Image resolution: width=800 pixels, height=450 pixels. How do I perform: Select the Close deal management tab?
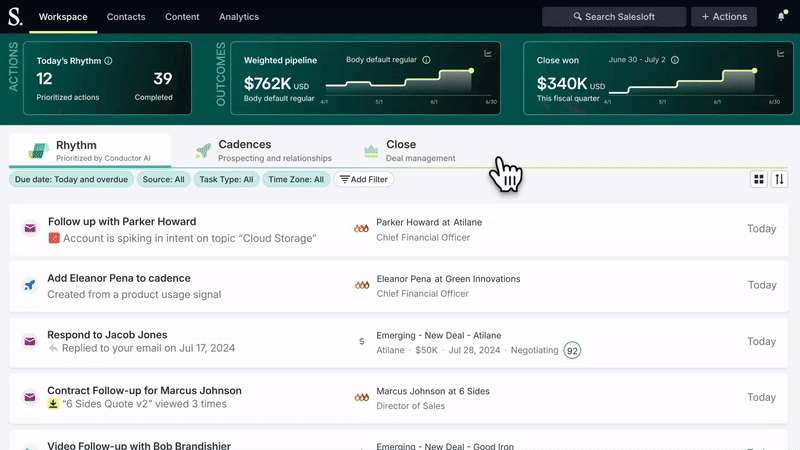[x=410, y=151]
